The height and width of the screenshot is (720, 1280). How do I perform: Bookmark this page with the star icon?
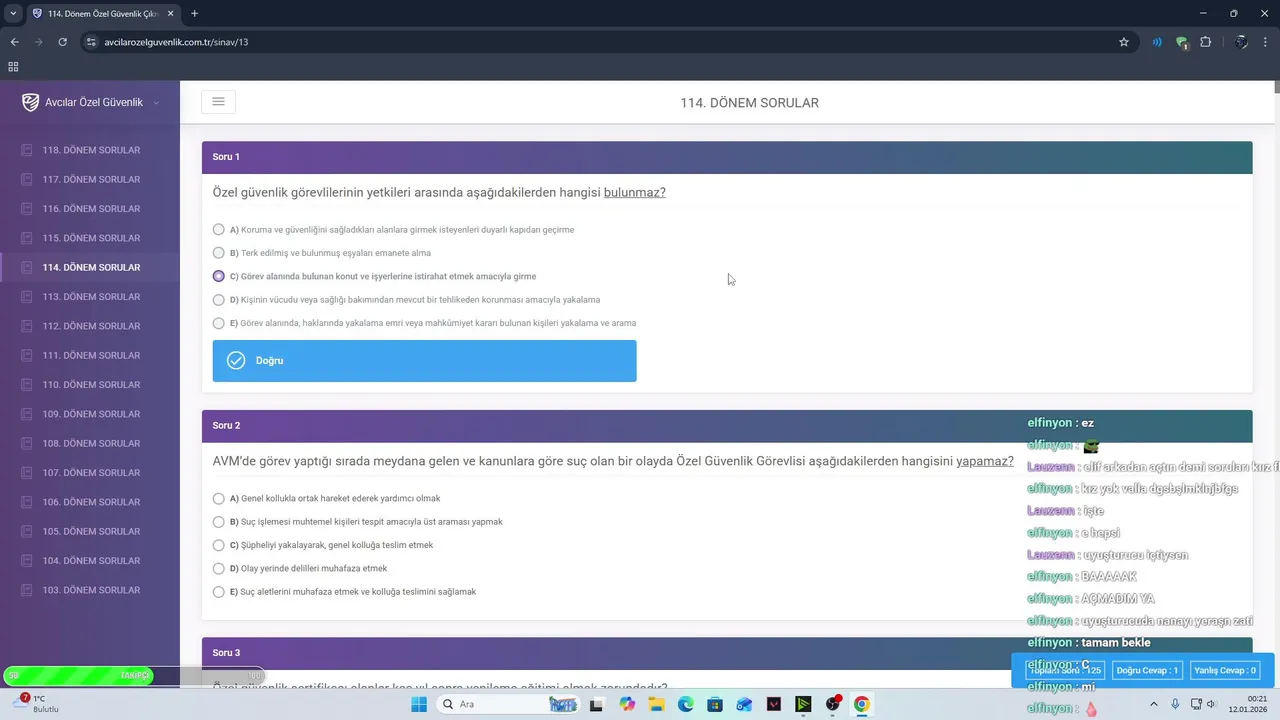1124,42
